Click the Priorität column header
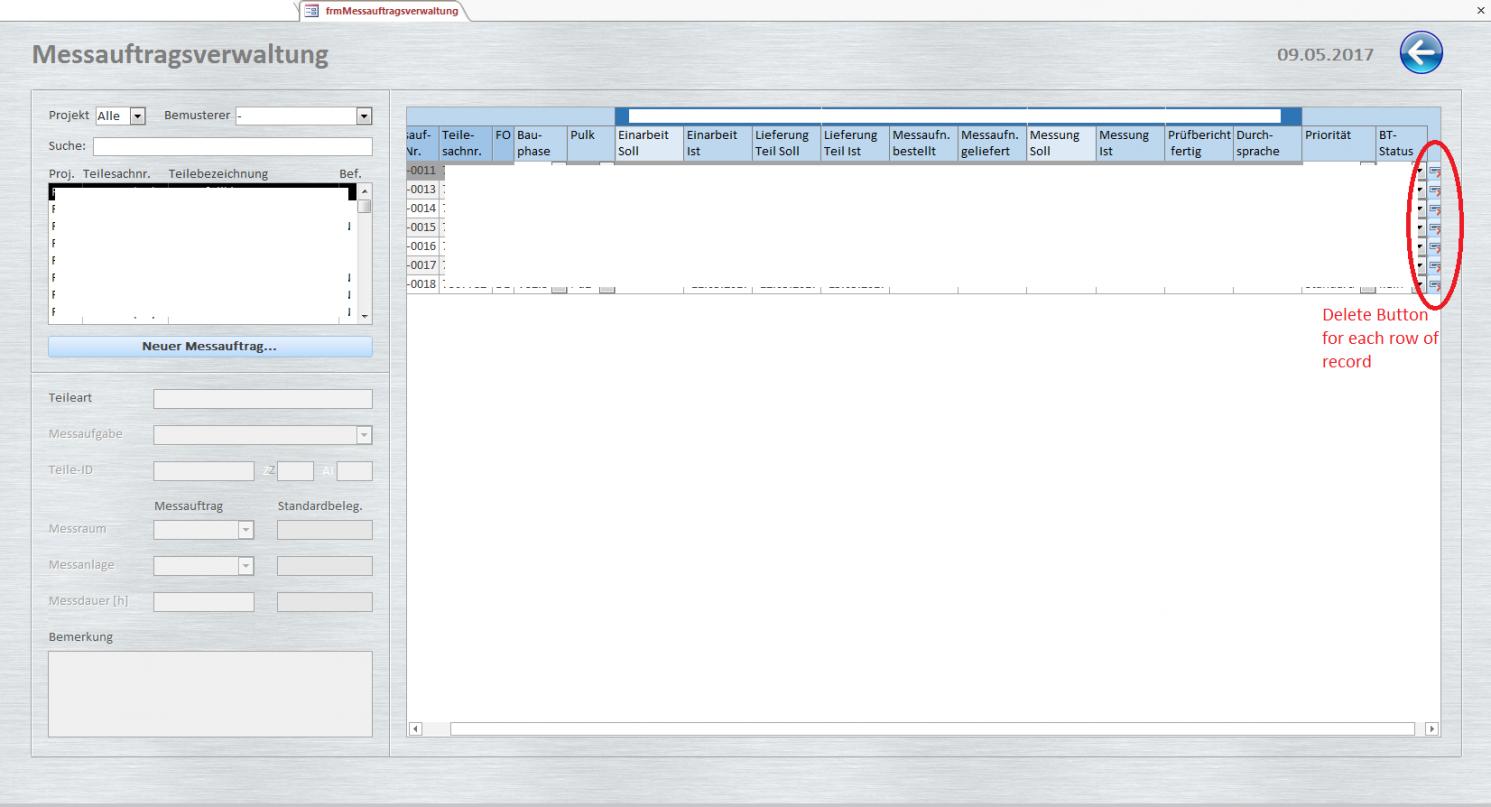Image resolution: width=1491 pixels, height=807 pixels. [1338, 144]
